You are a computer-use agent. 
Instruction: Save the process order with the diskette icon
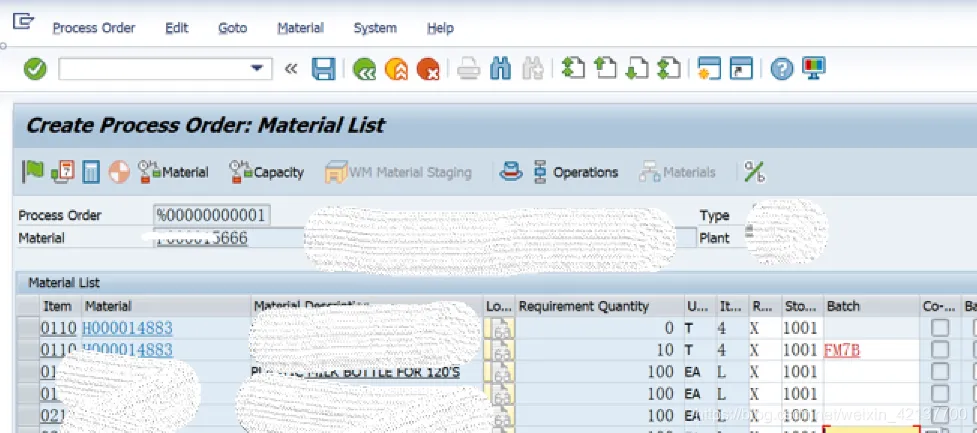(x=323, y=69)
